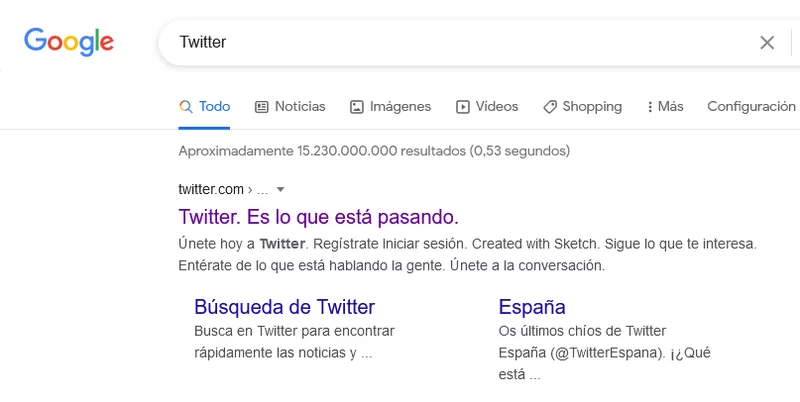Image resolution: width=800 pixels, height=402 pixels.
Task: Switch to the Shopping tab
Action: 582,107
